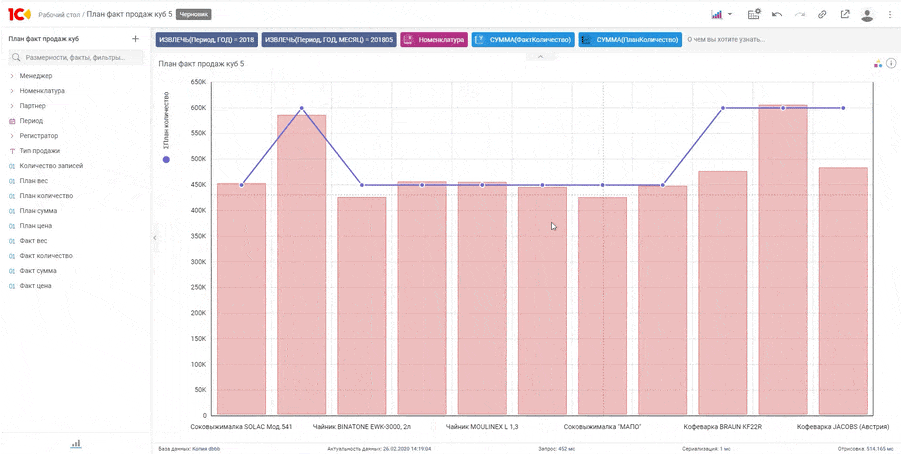Expand the Регистратор dimension

tap(12, 136)
